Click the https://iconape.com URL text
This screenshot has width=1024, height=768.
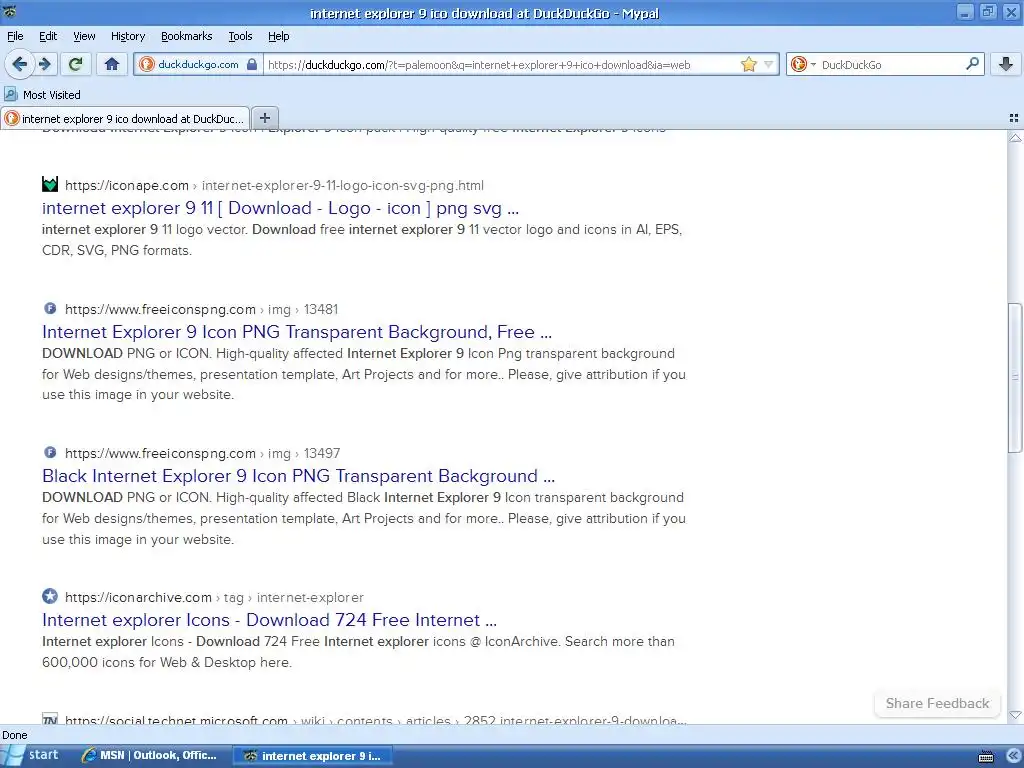click(x=127, y=185)
